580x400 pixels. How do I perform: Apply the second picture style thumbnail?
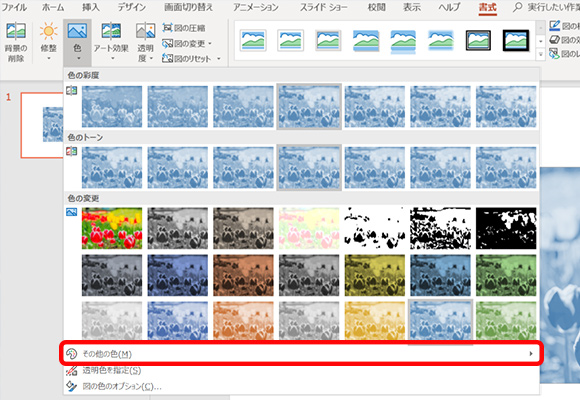tap(290, 40)
